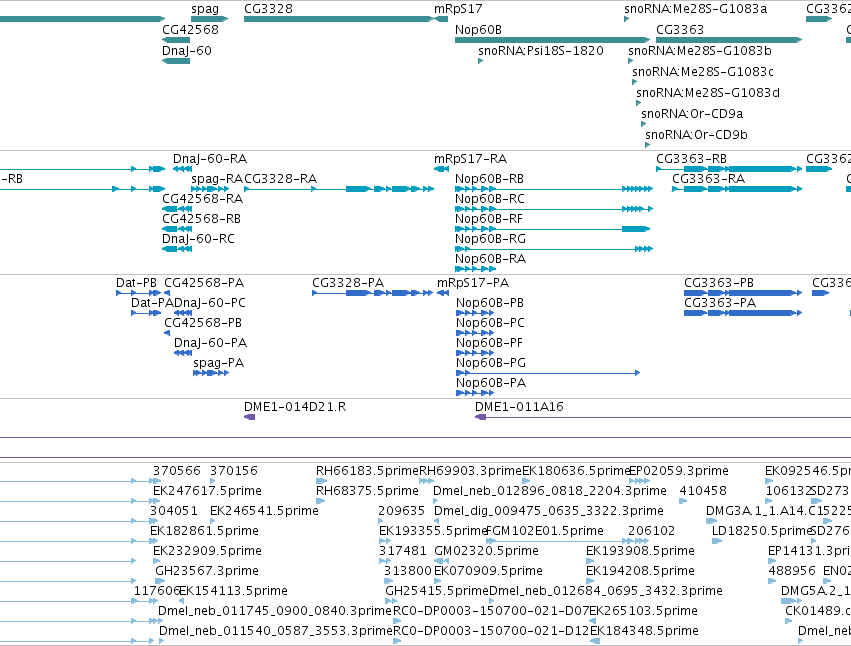Open the Nop60B-RC transcript
Viewport: 851px width, 646px height.
(554, 209)
